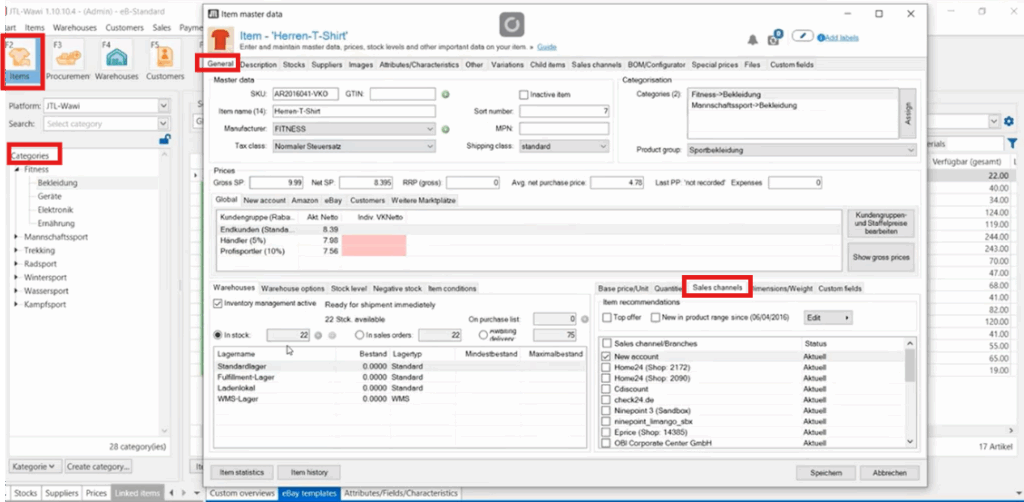Screen dimensions: 1024x502
Task: Open the Edit dropdown button
Action: click(x=828, y=317)
